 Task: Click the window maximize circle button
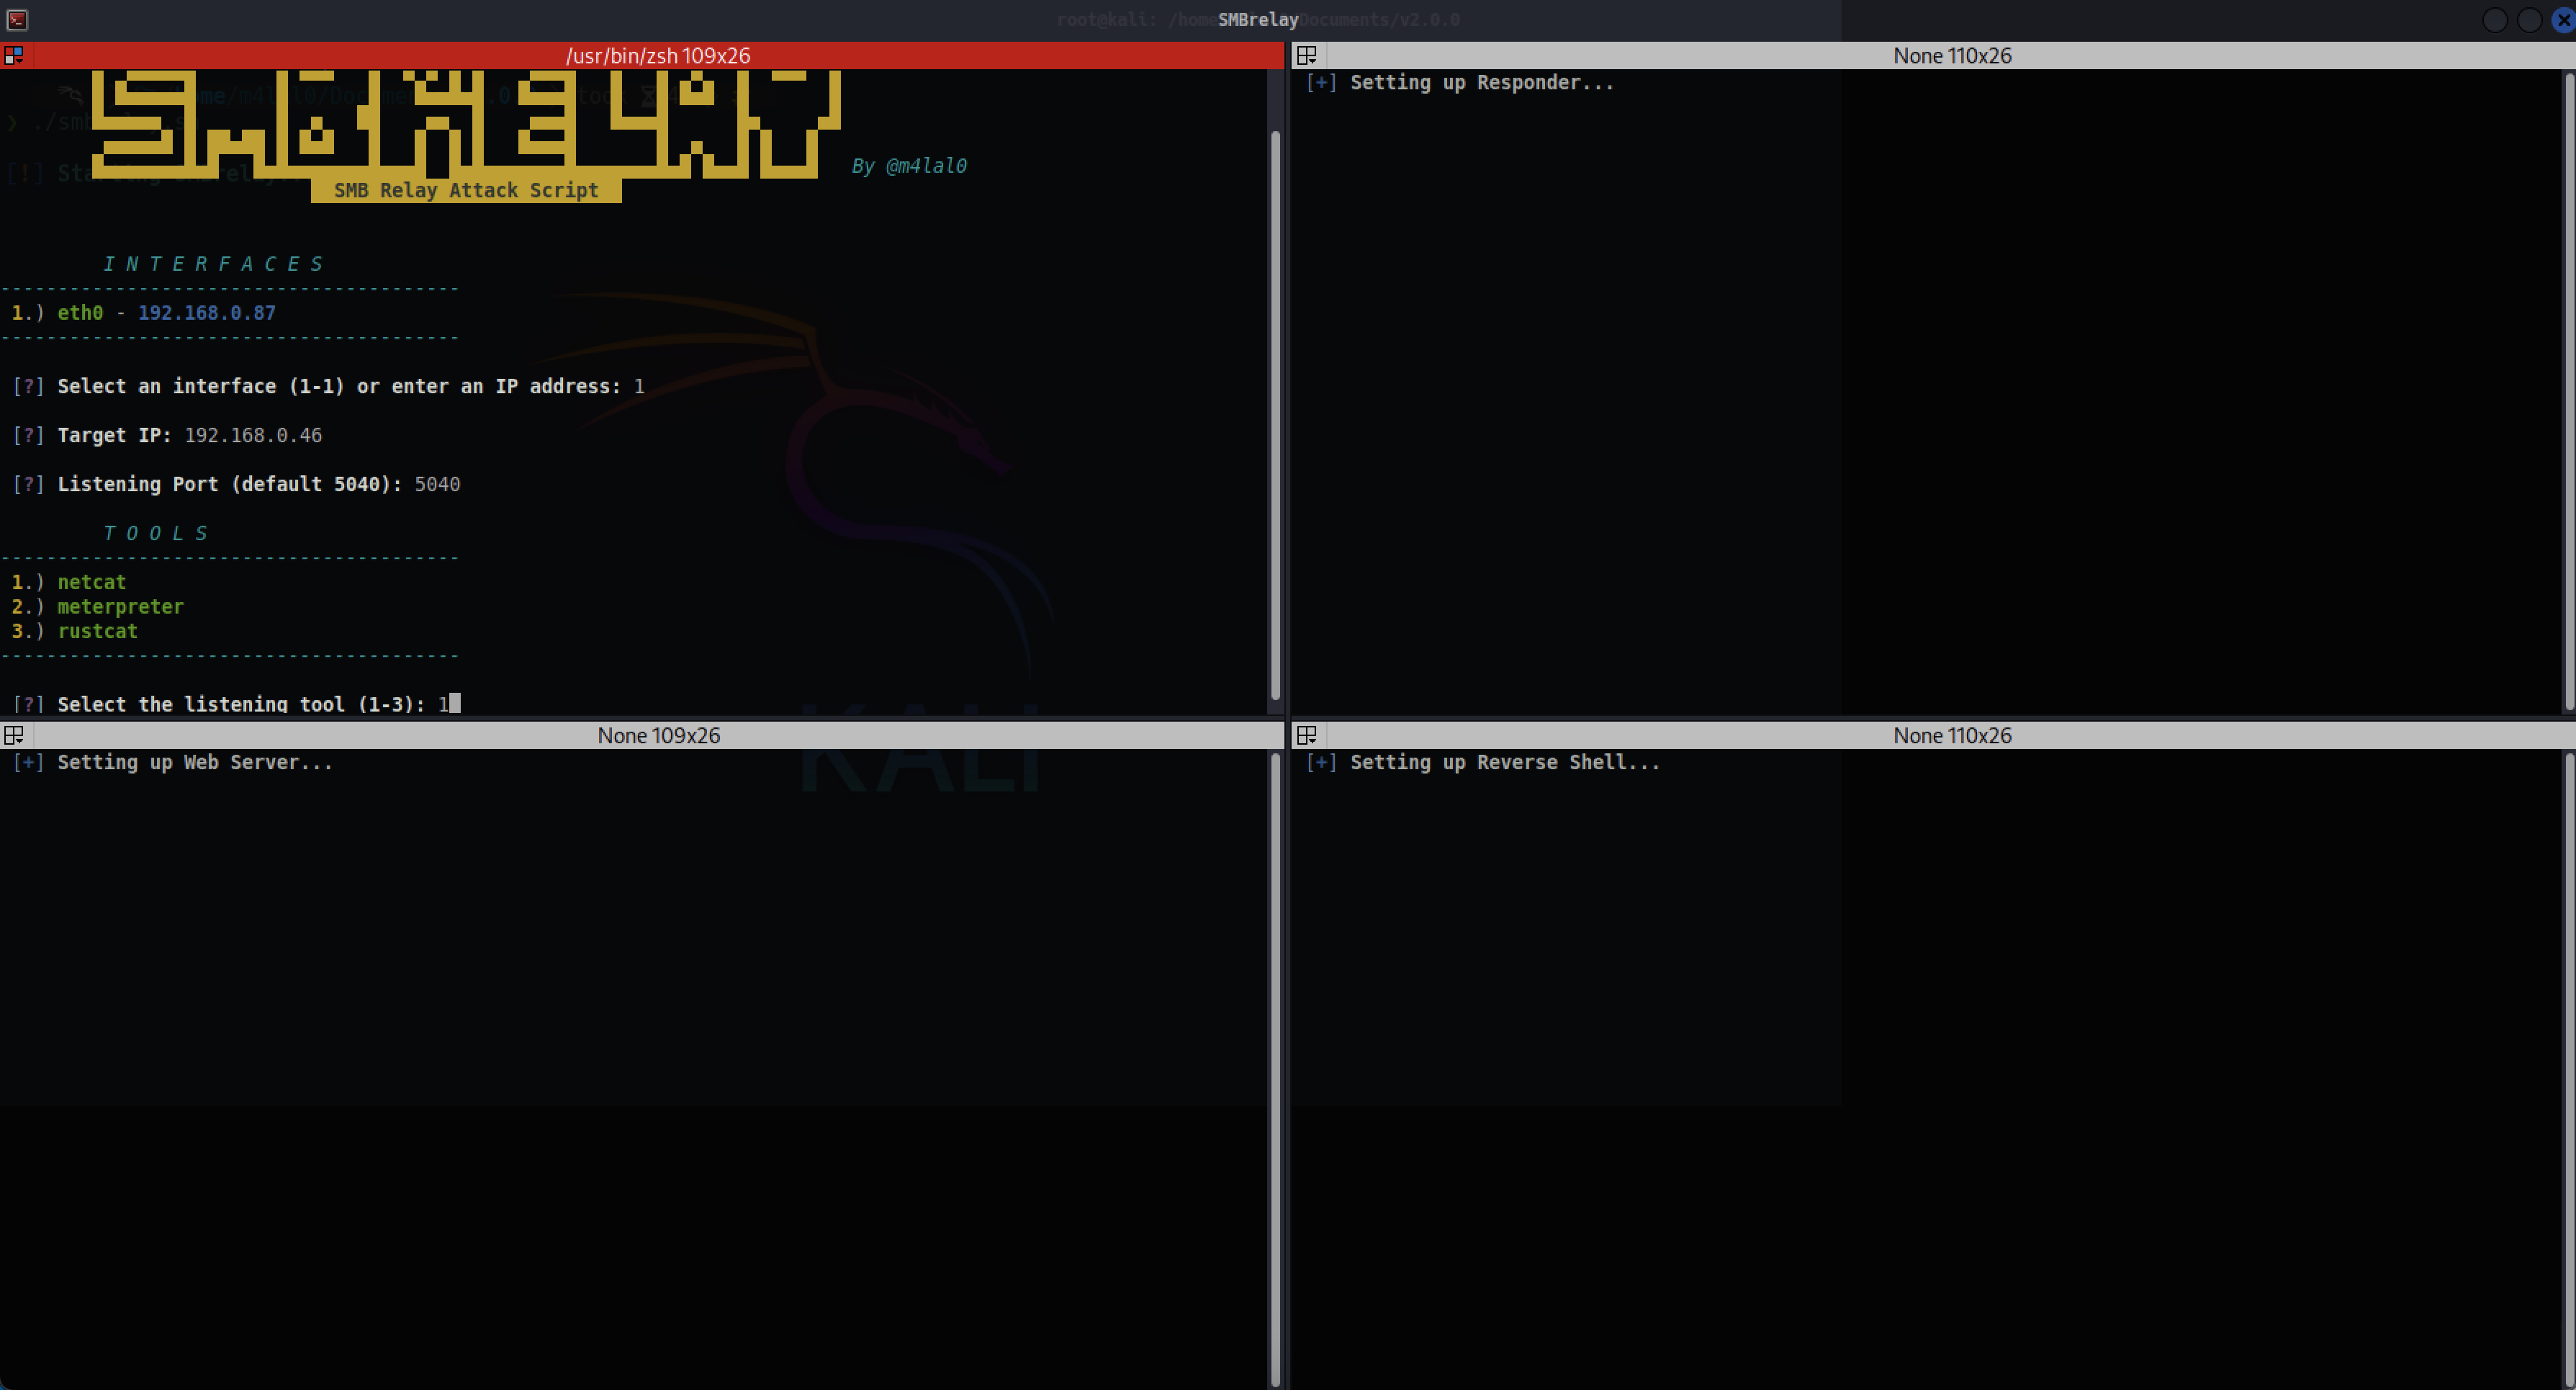tap(2529, 20)
